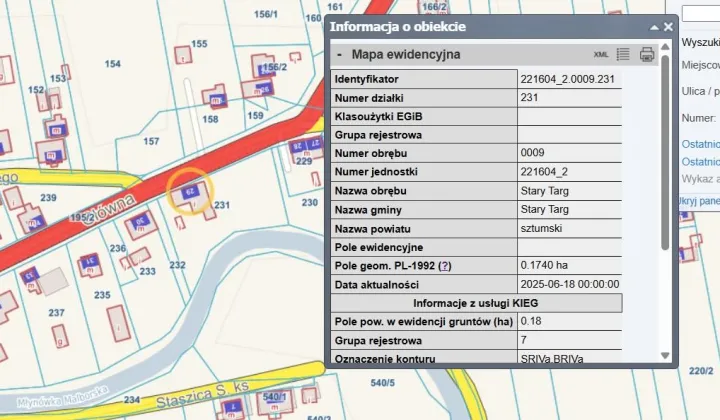Select the date 2025-06-18 00:00:00
720x420 pixels.
coord(569,284)
